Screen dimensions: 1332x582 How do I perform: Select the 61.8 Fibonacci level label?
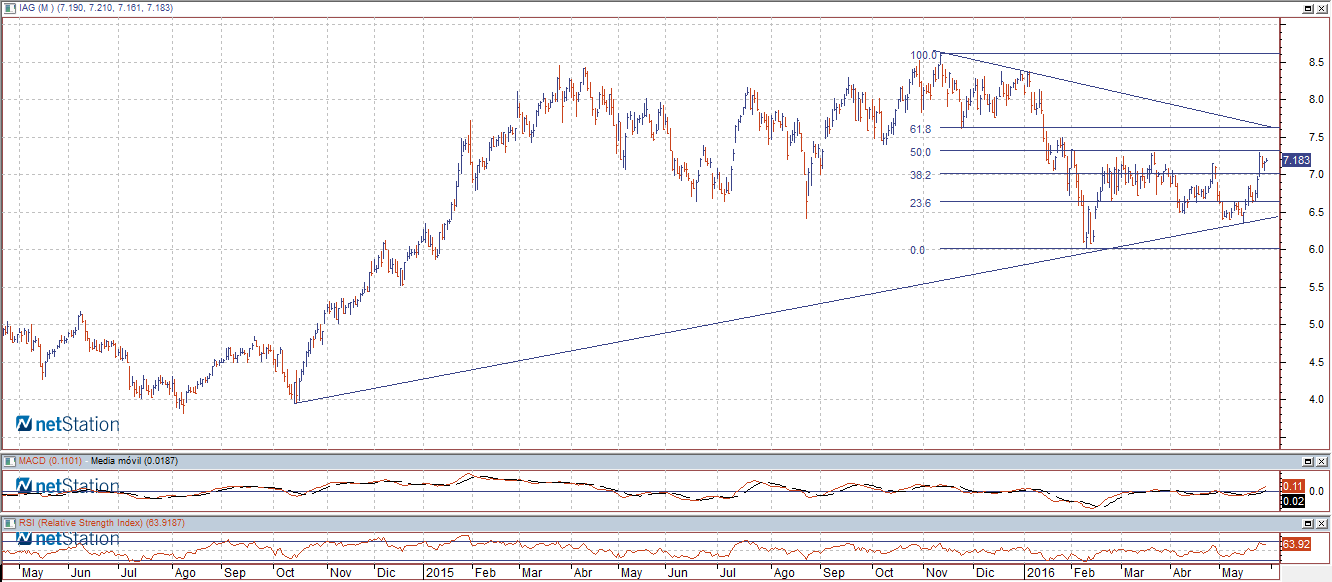point(921,129)
